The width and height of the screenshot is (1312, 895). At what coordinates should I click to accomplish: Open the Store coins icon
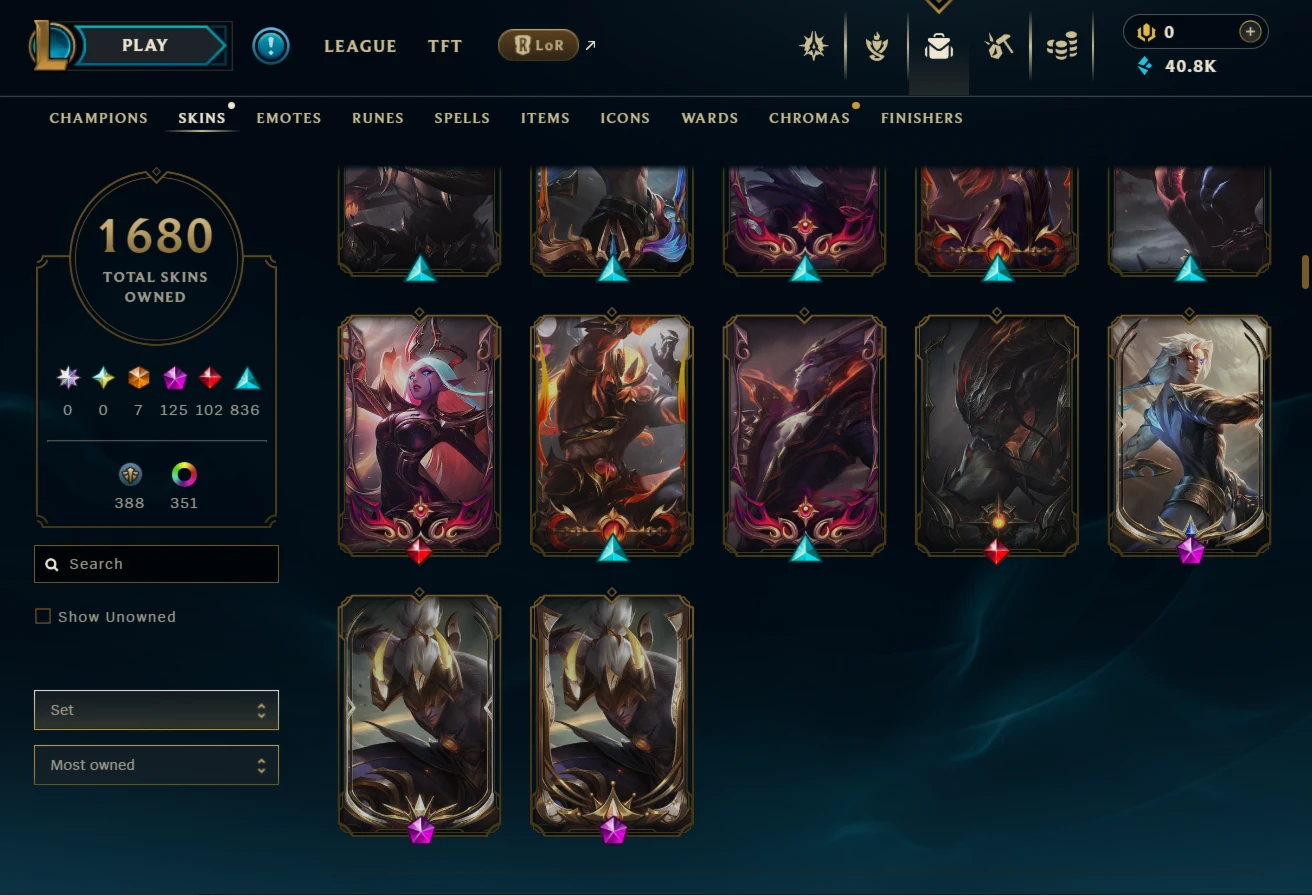pos(1061,46)
